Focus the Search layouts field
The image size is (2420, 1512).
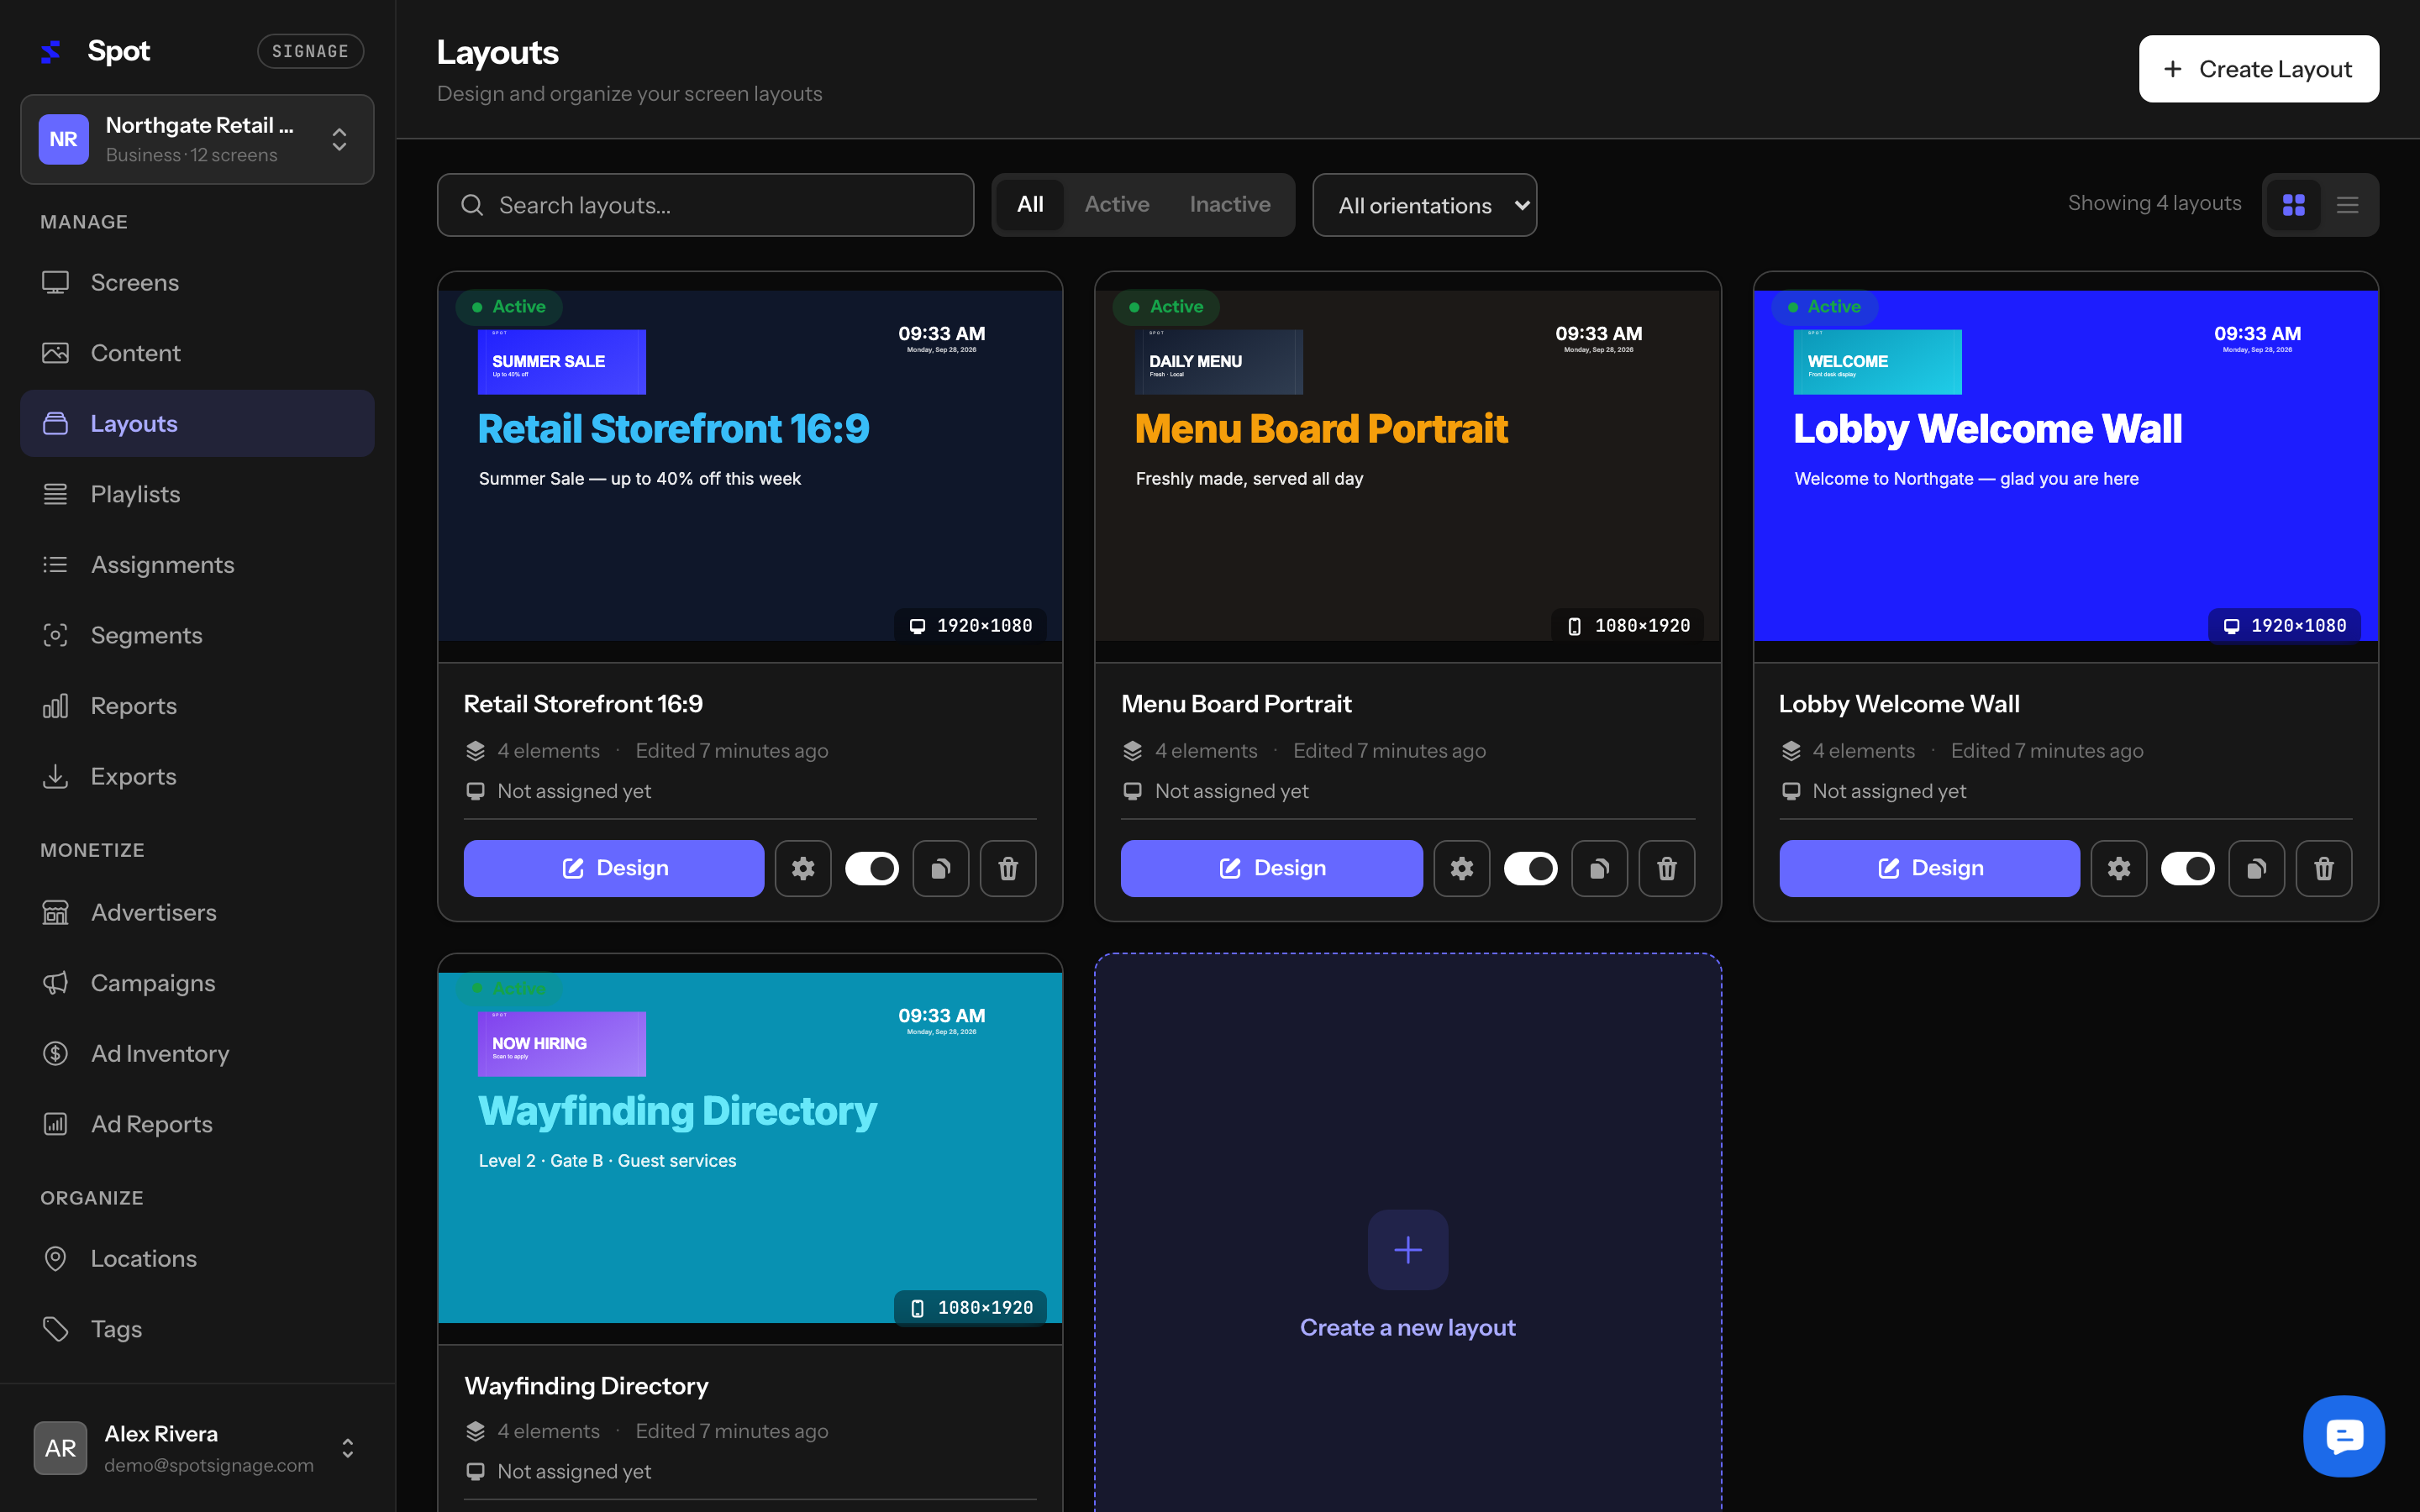(705, 205)
